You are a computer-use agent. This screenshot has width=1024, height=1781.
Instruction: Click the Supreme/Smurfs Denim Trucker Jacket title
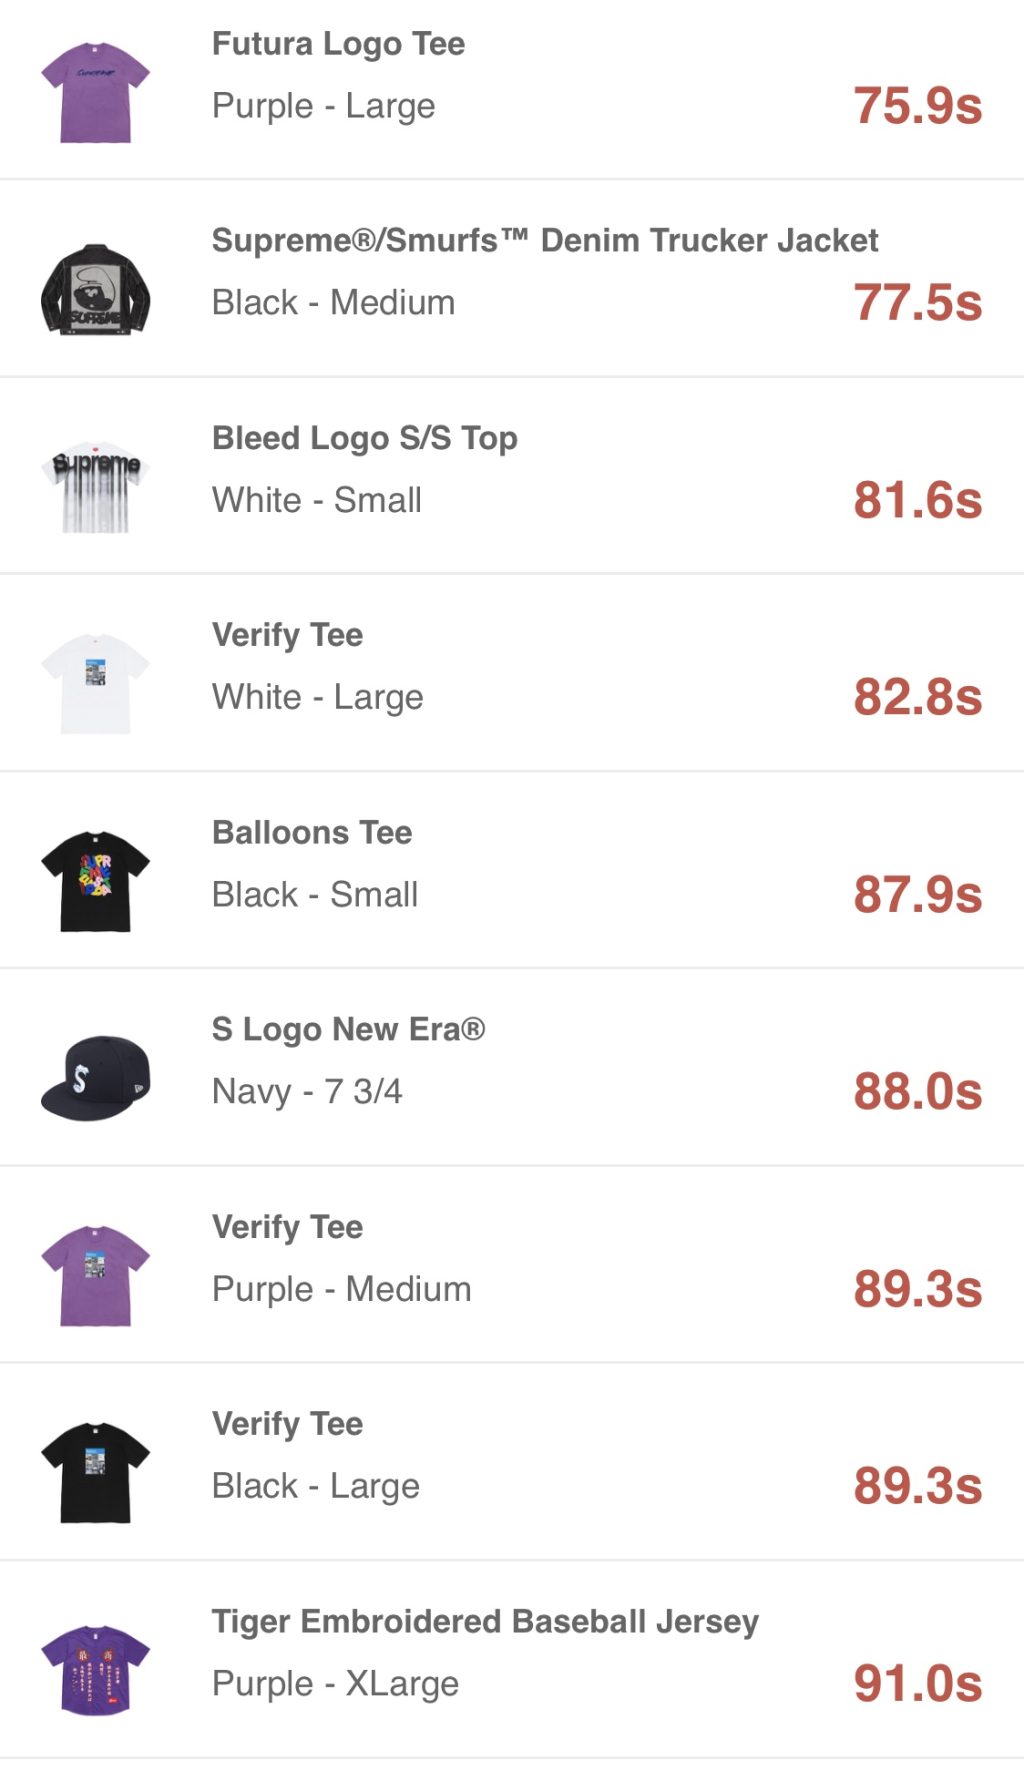click(545, 241)
